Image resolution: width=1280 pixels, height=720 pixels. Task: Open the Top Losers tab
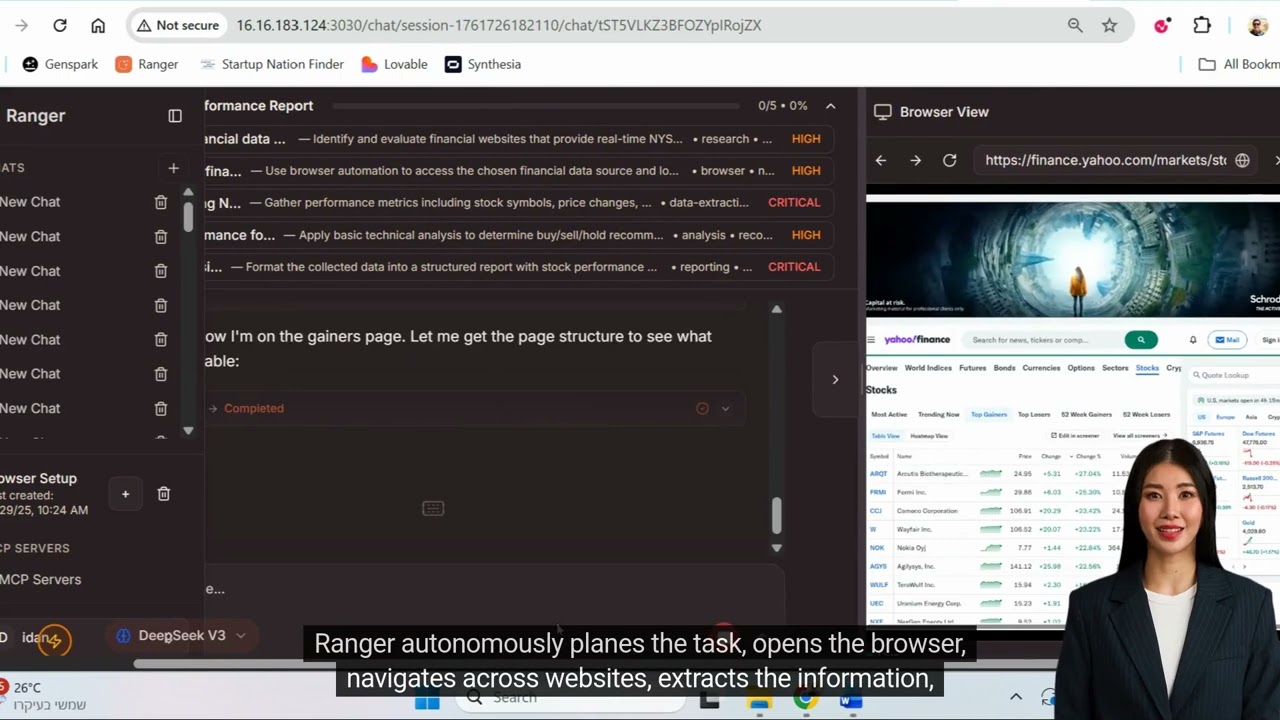1034,414
